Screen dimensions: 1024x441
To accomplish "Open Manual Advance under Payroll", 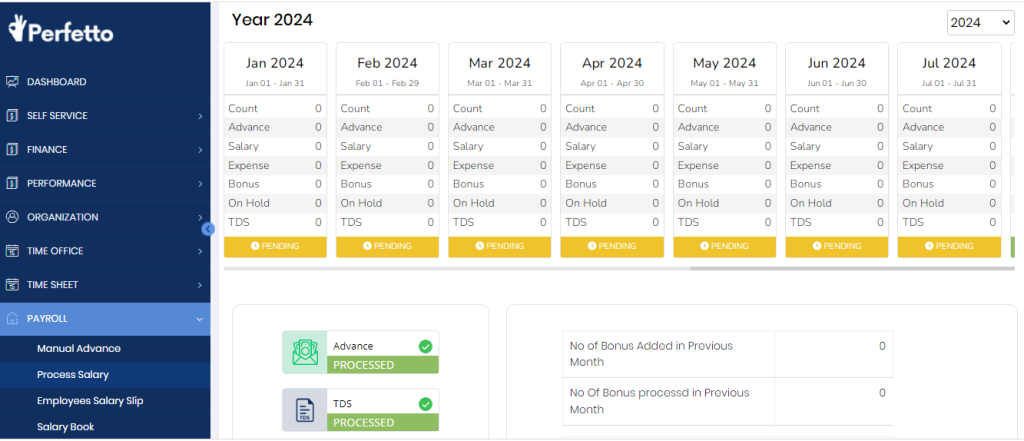I will tap(79, 349).
